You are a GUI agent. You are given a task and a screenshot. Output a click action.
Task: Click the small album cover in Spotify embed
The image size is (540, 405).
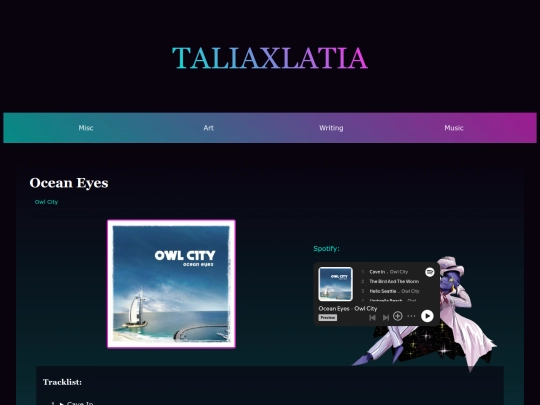[335, 284]
